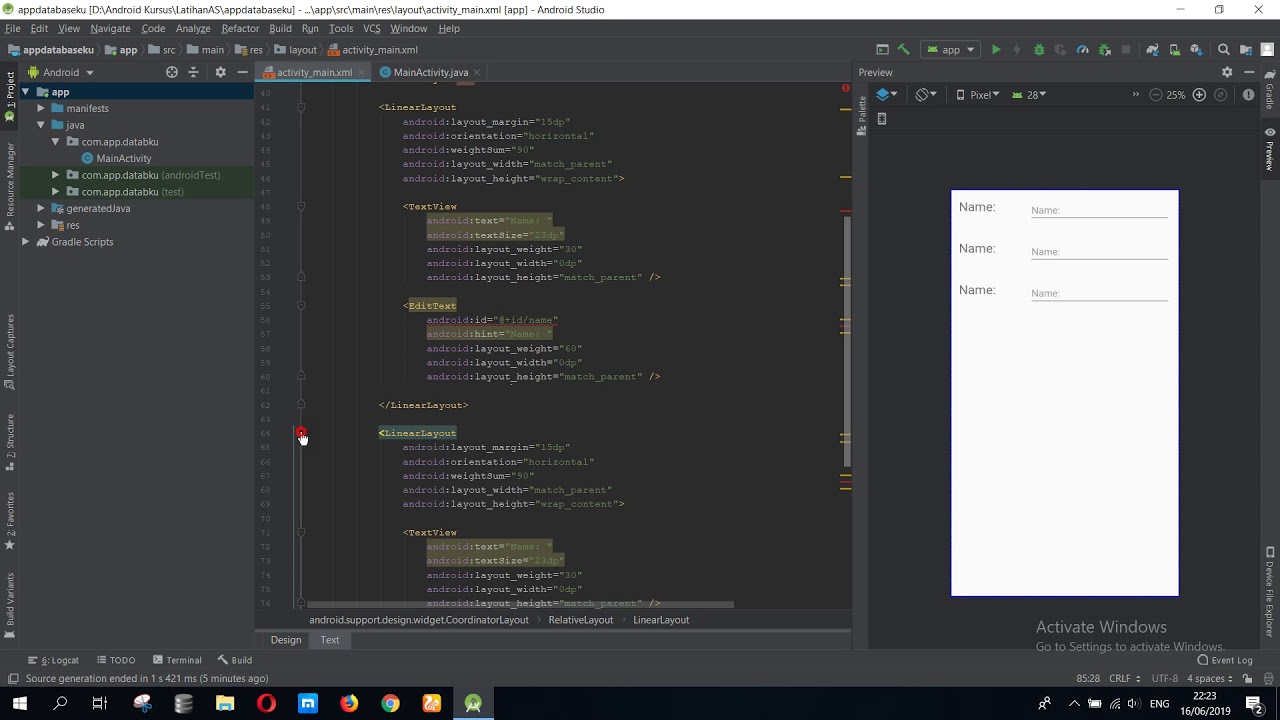
Task: Open Android Studio from the Windows taskbar
Action: click(473, 704)
